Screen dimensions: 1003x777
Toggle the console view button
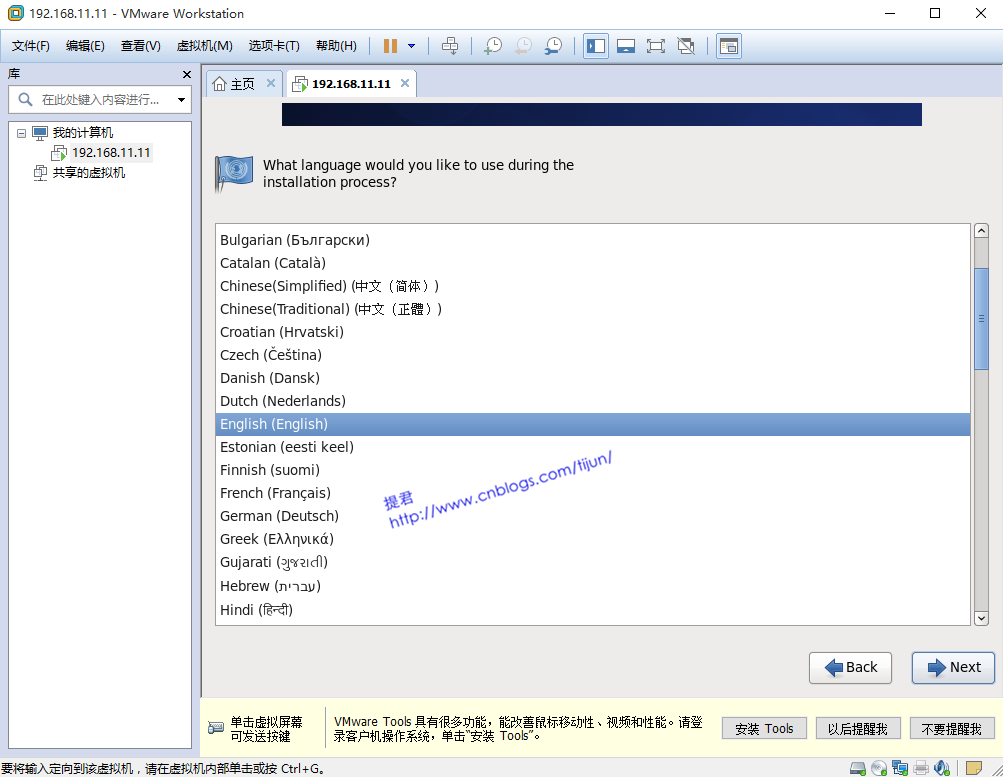click(729, 46)
